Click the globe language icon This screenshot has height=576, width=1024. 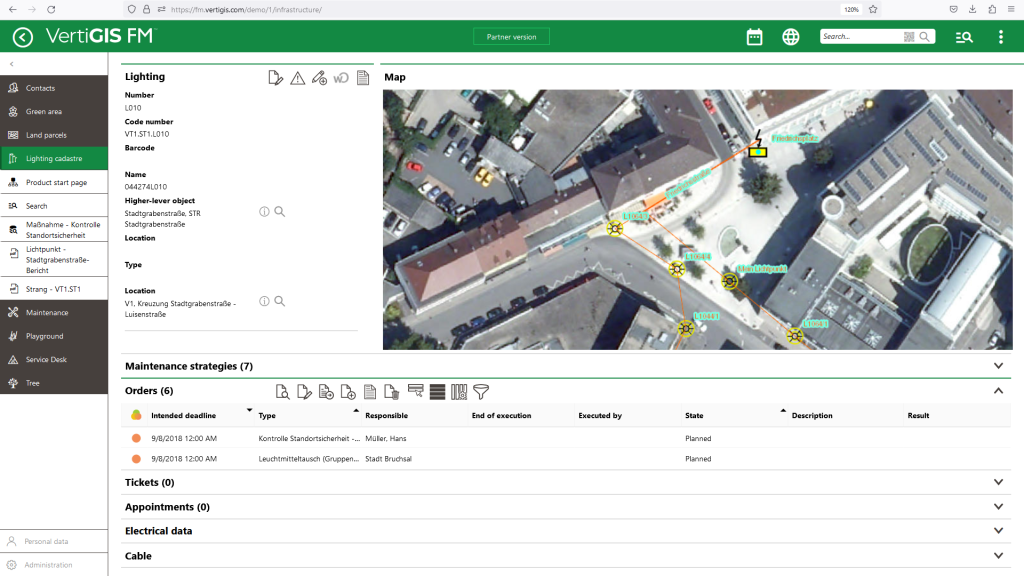(790, 36)
